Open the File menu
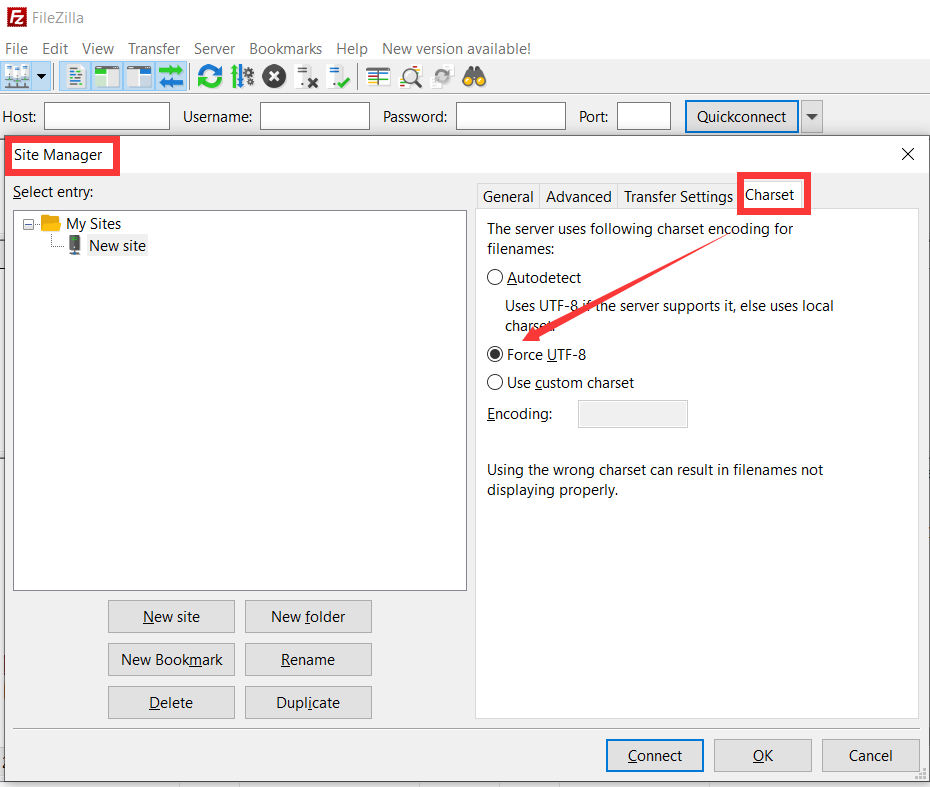This screenshot has height=787, width=930. coord(17,49)
